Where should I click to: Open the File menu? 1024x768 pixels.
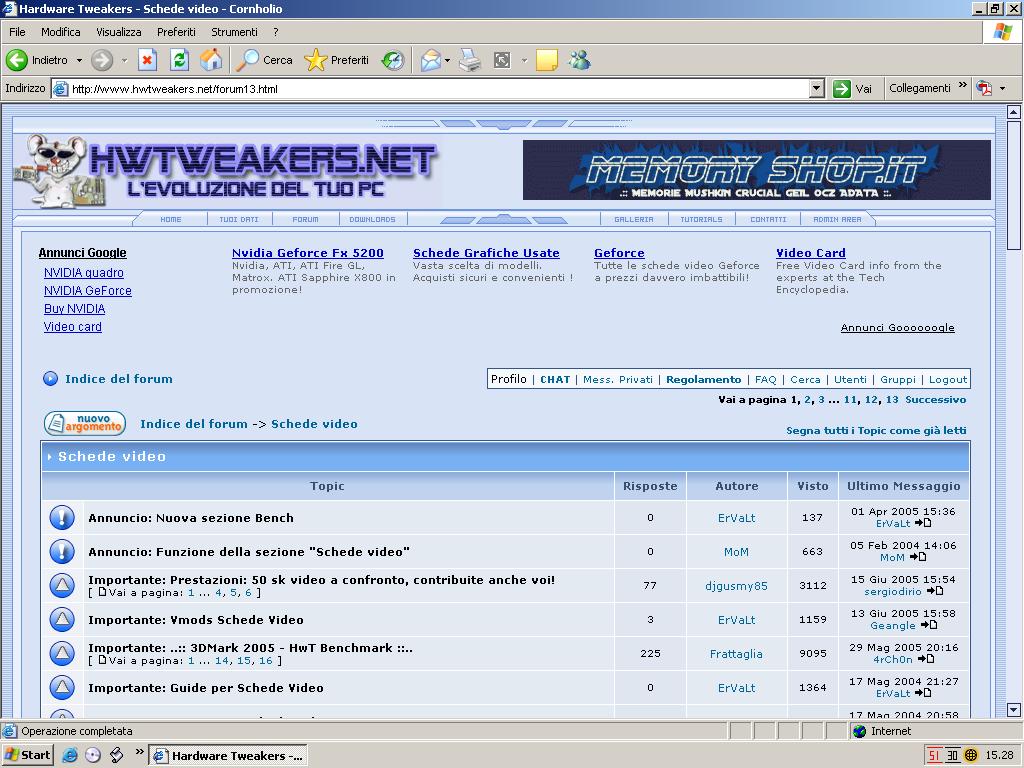click(17, 32)
